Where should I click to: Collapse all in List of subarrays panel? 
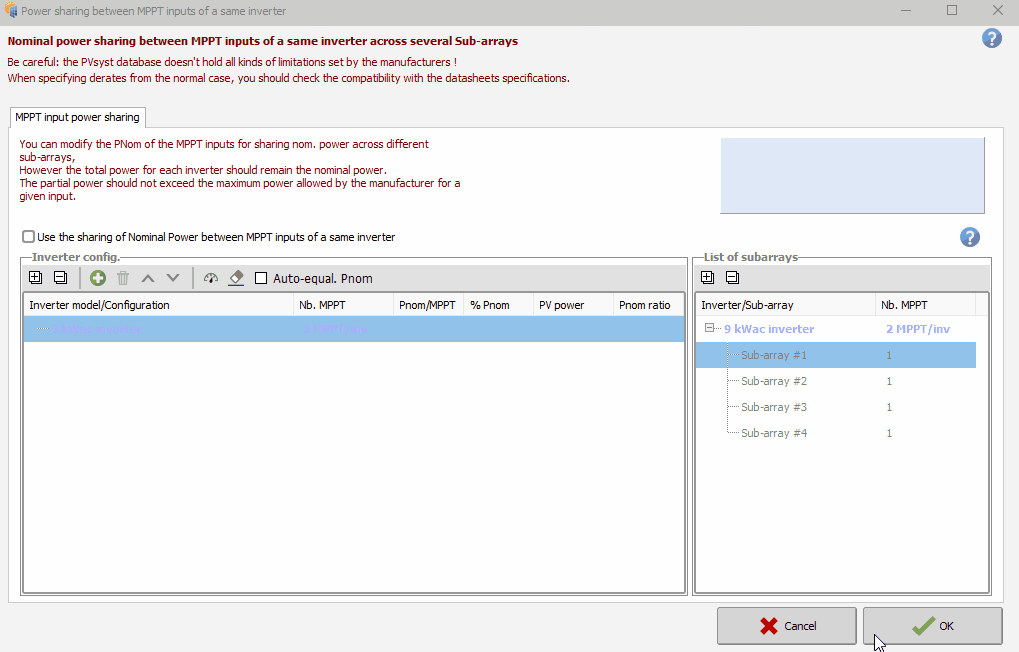click(732, 278)
